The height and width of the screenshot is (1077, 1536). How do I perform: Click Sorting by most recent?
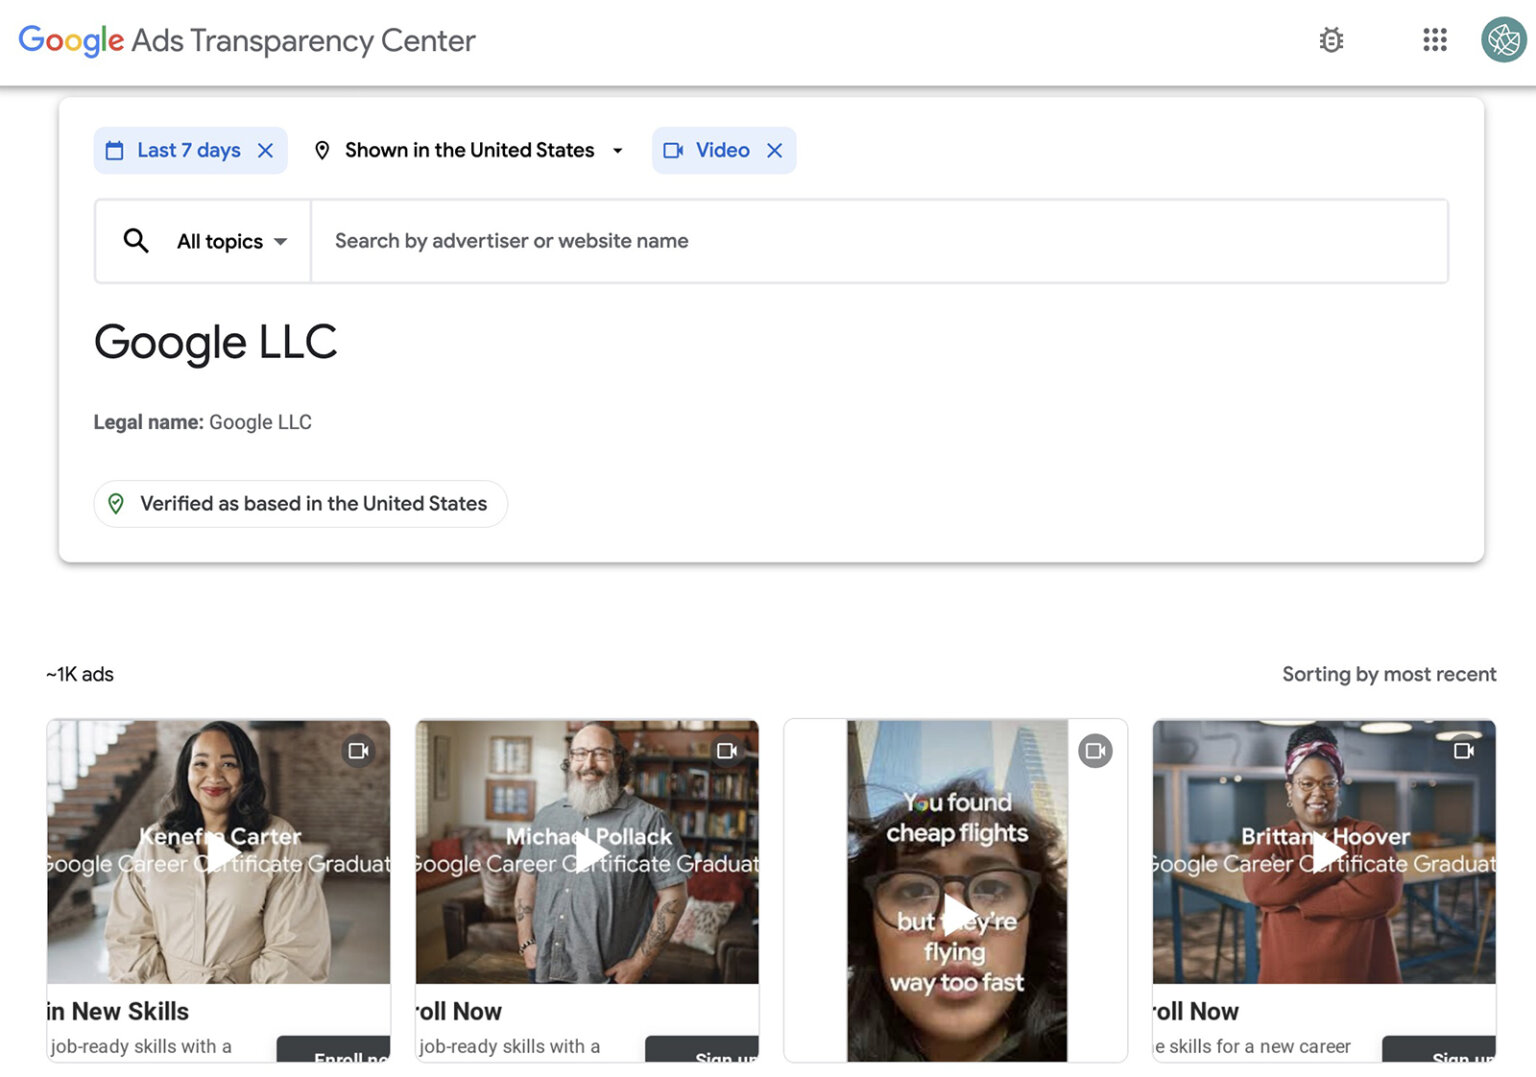click(x=1389, y=674)
